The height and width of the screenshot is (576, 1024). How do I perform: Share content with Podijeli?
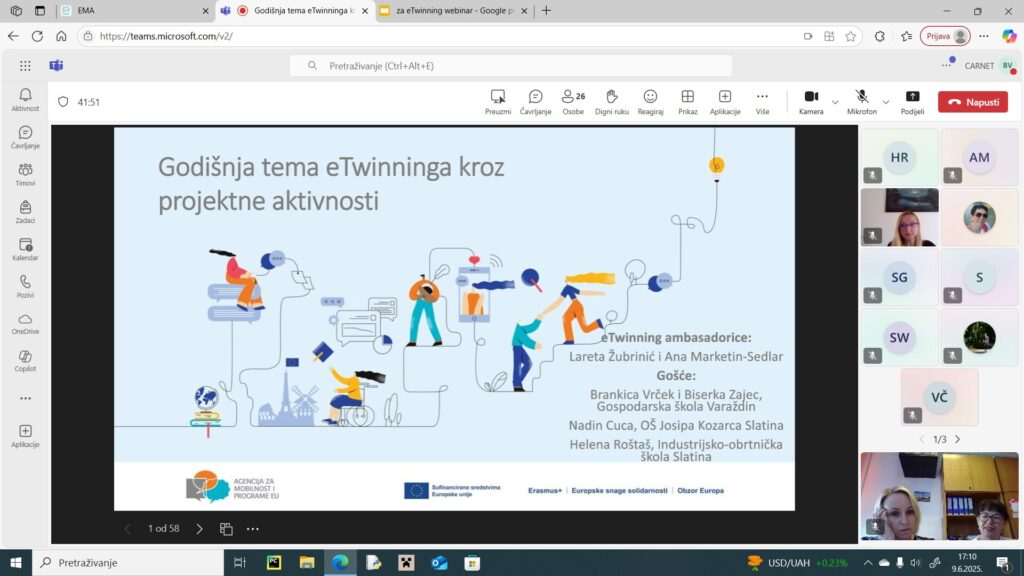pyautogui.click(x=912, y=102)
